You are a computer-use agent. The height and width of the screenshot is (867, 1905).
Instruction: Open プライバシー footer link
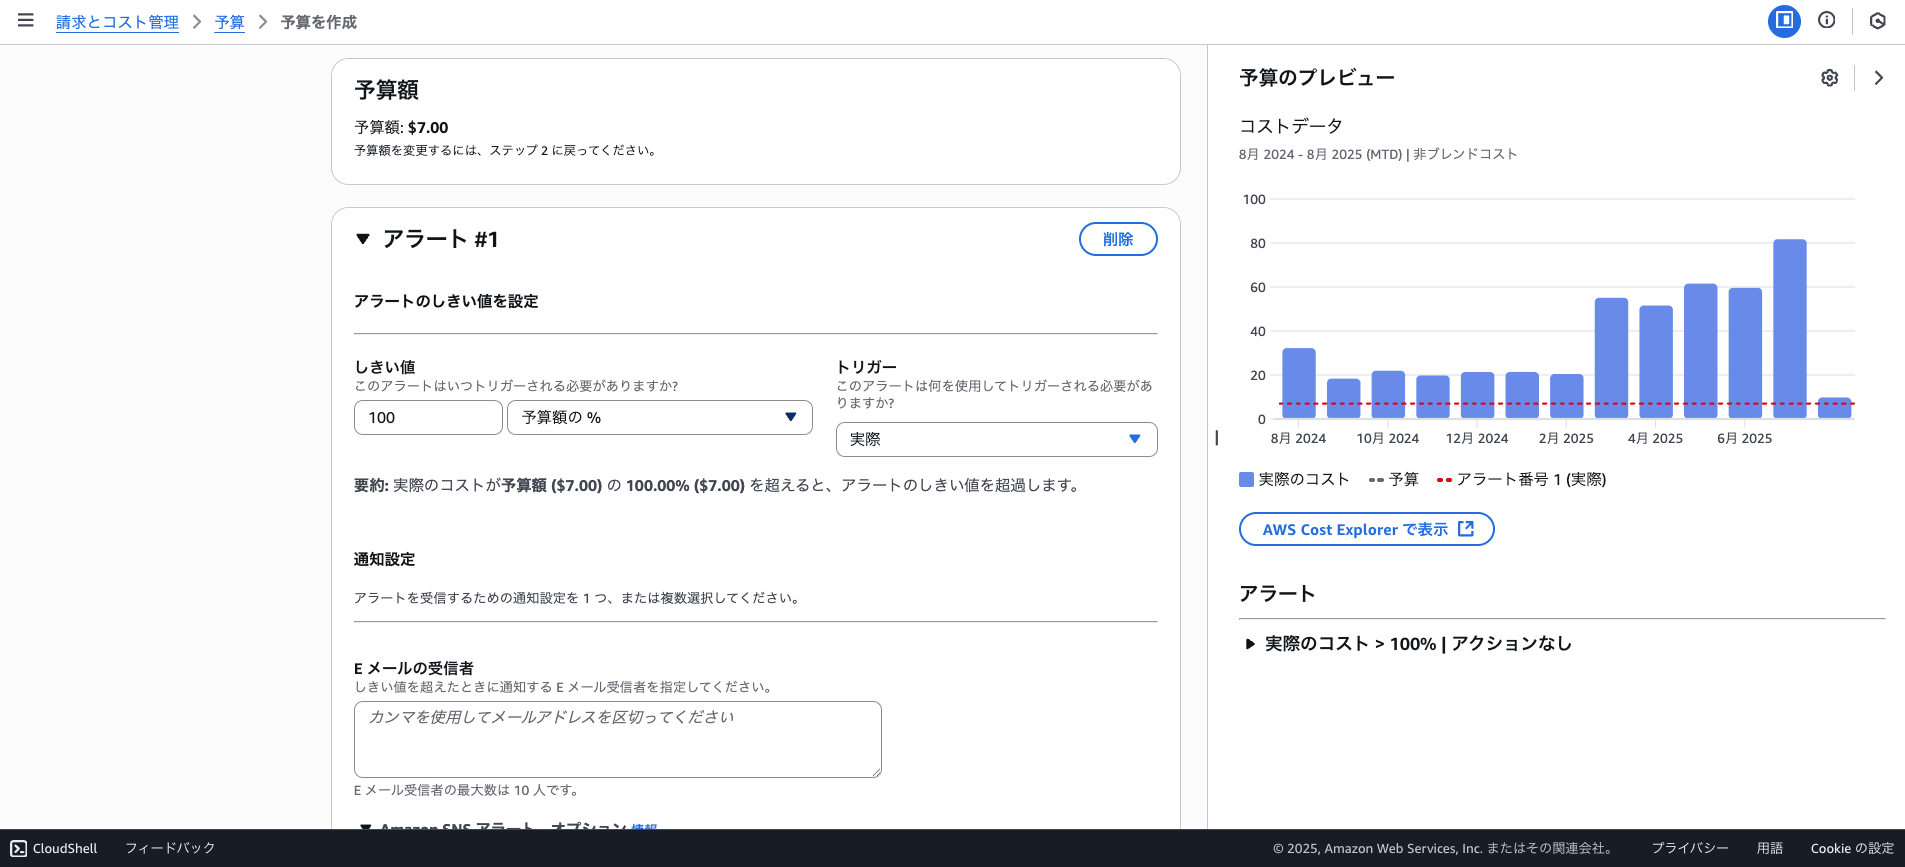(1690, 848)
